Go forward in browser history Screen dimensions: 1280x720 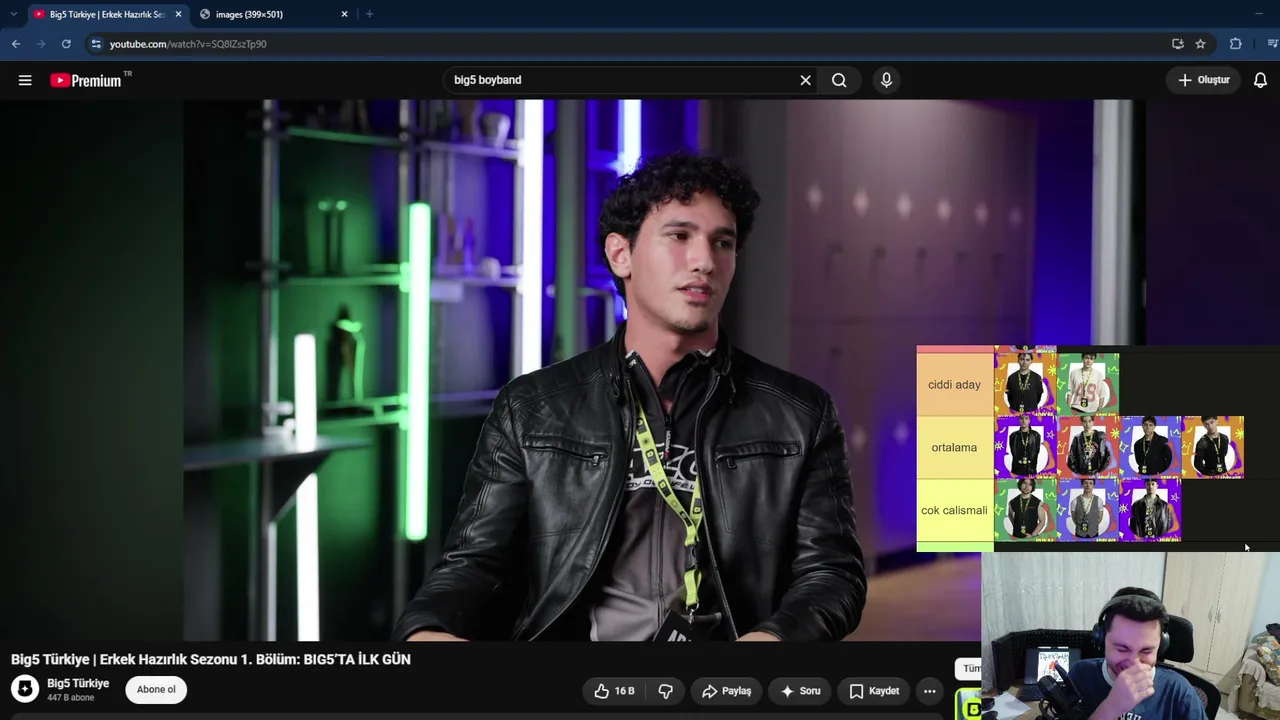(41, 44)
